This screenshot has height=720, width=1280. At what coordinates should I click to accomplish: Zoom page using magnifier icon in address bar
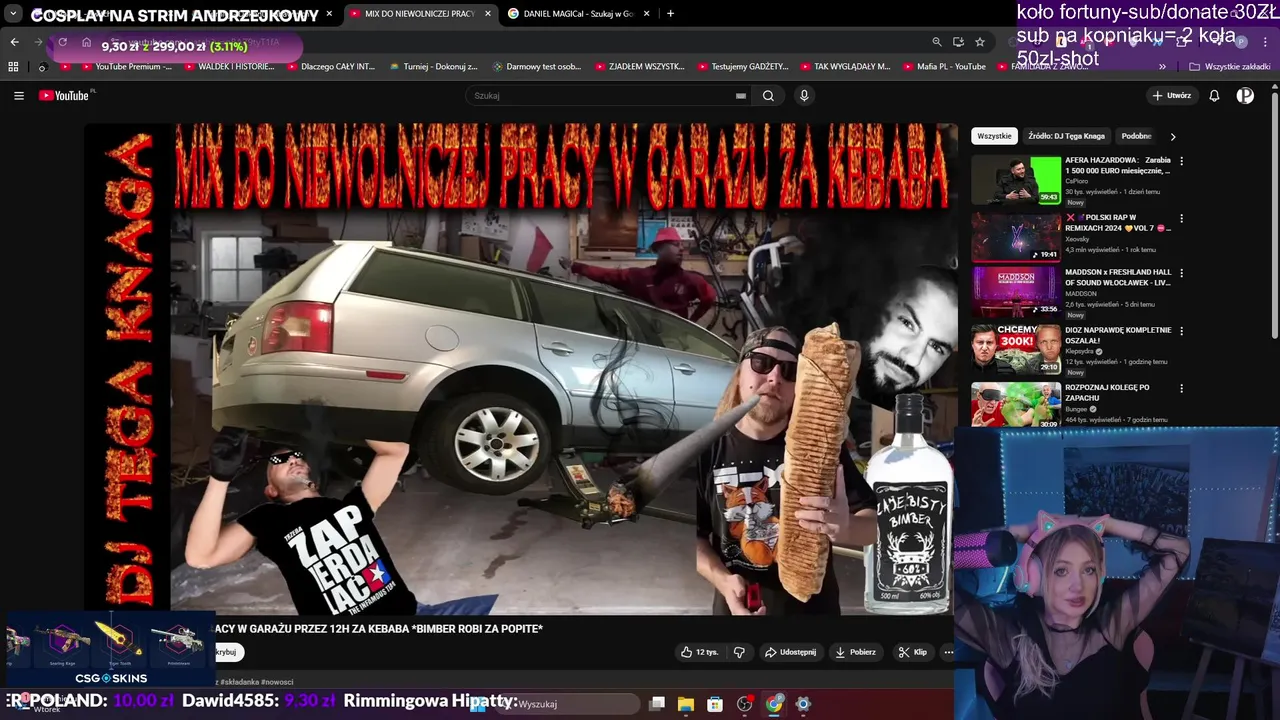coord(936,42)
